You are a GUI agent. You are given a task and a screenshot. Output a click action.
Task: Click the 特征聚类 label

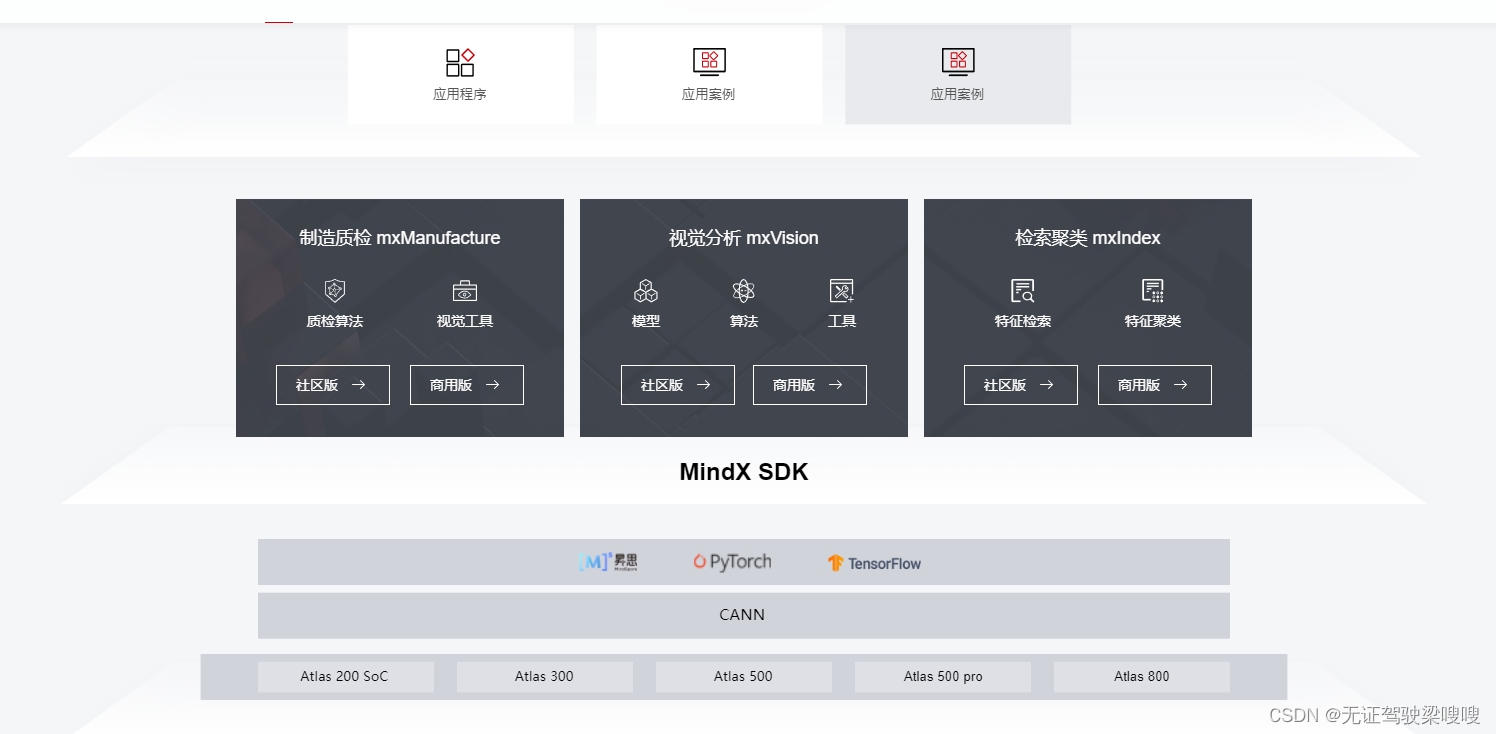(x=1153, y=322)
